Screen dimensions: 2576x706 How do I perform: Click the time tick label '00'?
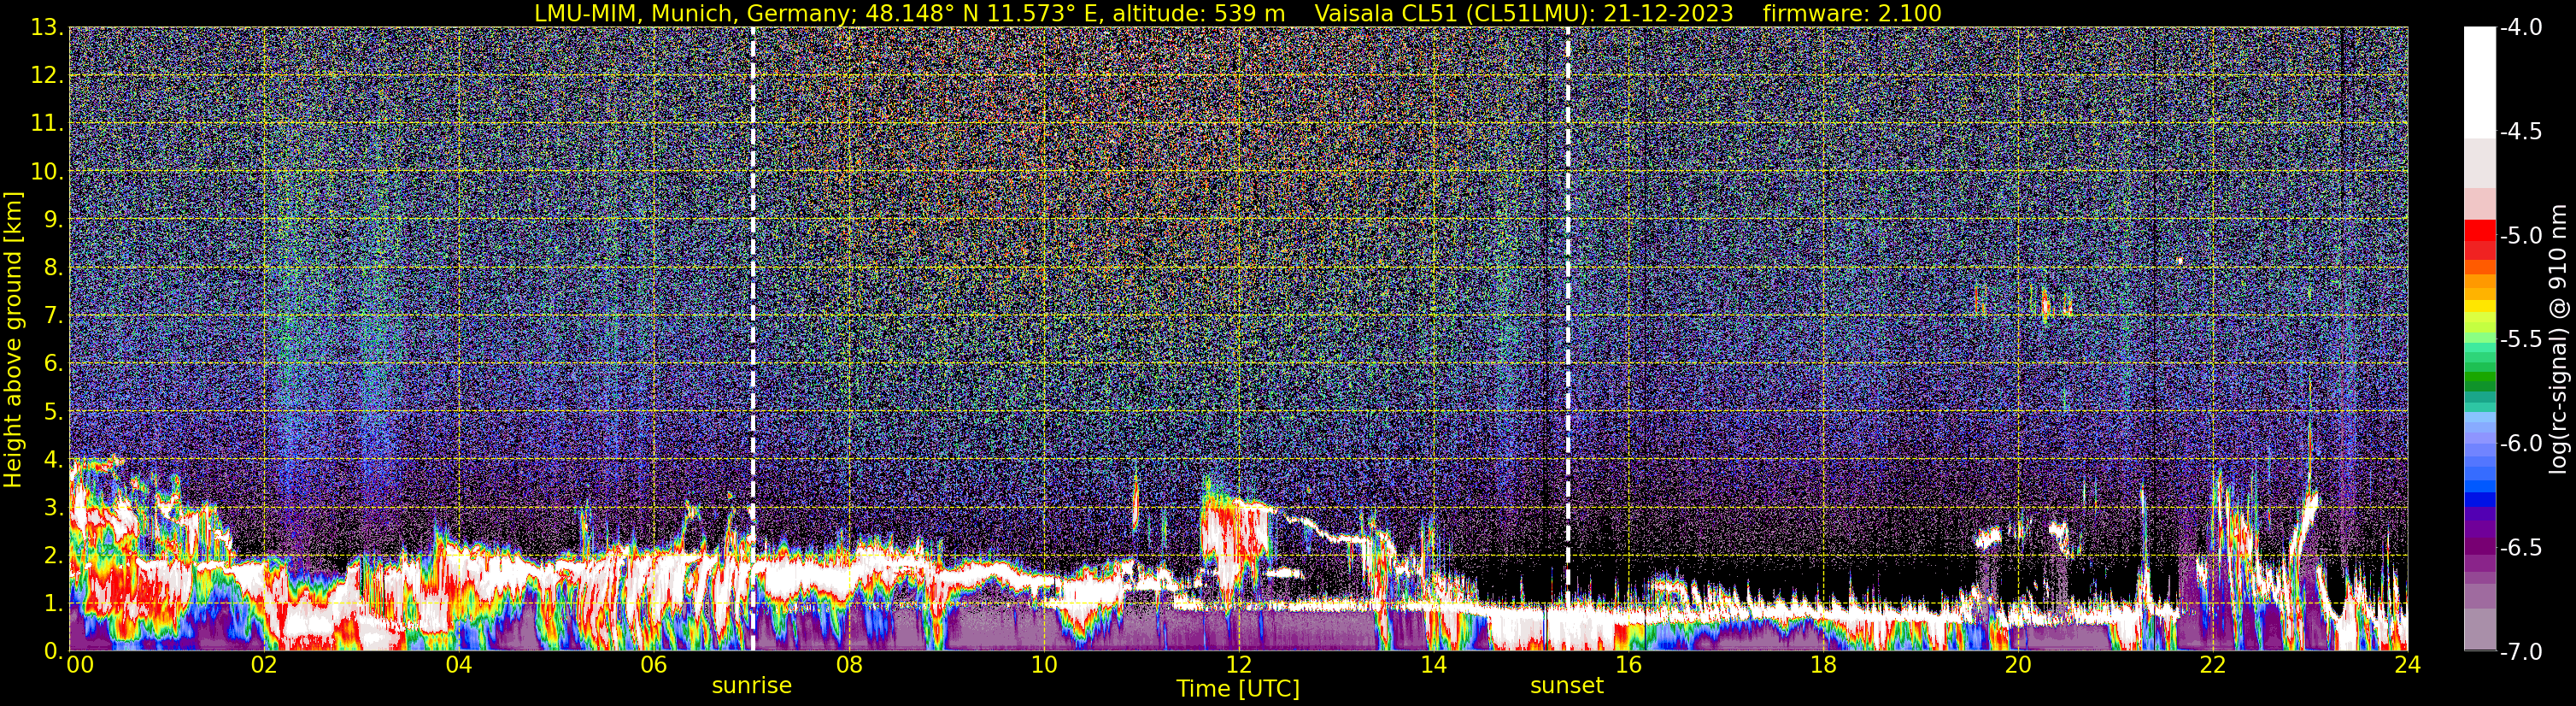tap(80, 665)
